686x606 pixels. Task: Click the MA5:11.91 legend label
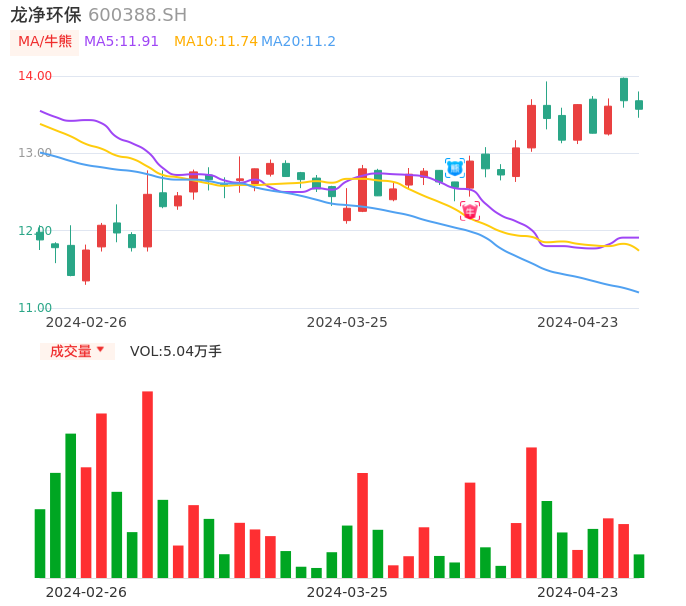pos(121,42)
